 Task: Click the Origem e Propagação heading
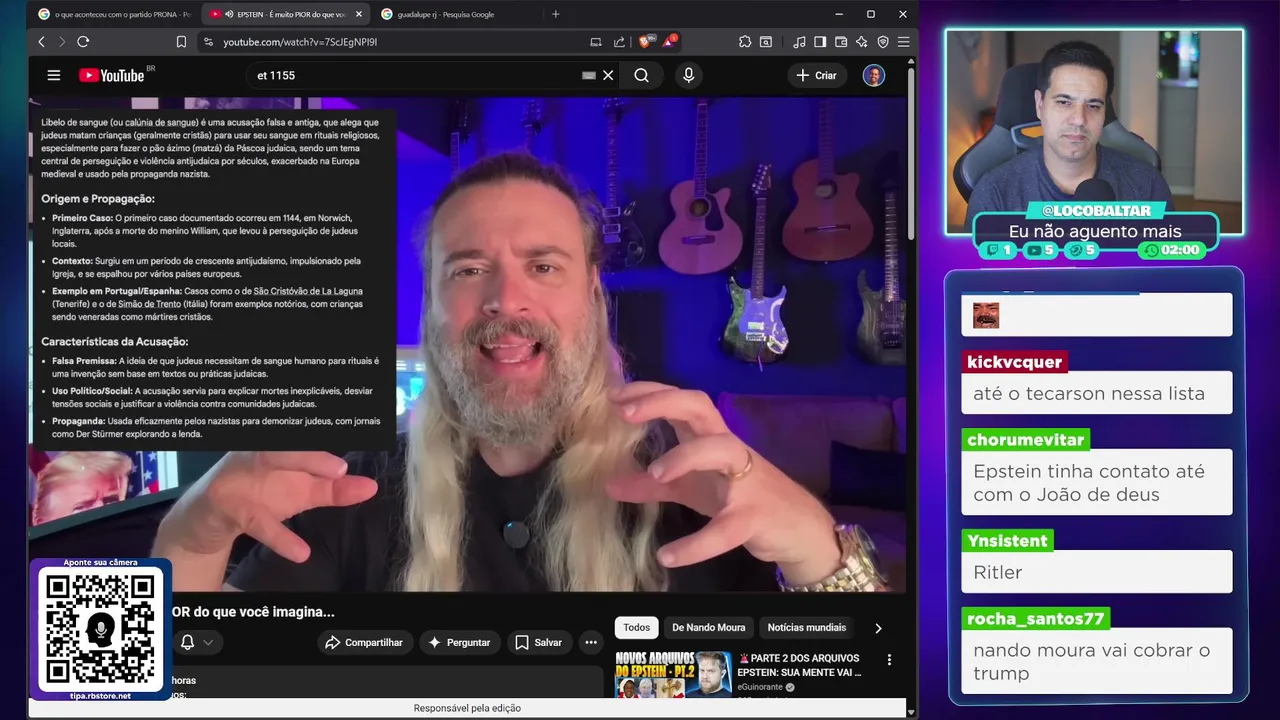pos(98,199)
